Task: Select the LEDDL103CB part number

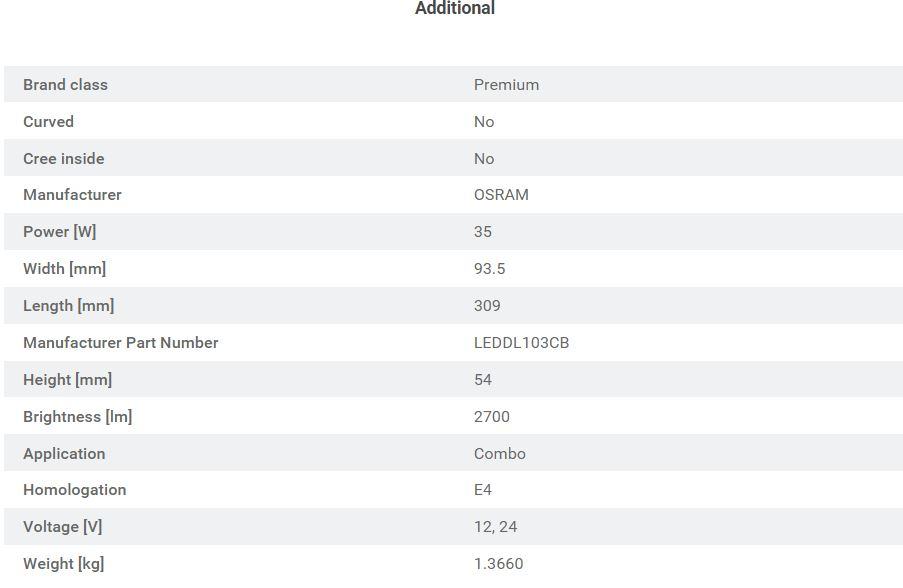Action: 521,343
